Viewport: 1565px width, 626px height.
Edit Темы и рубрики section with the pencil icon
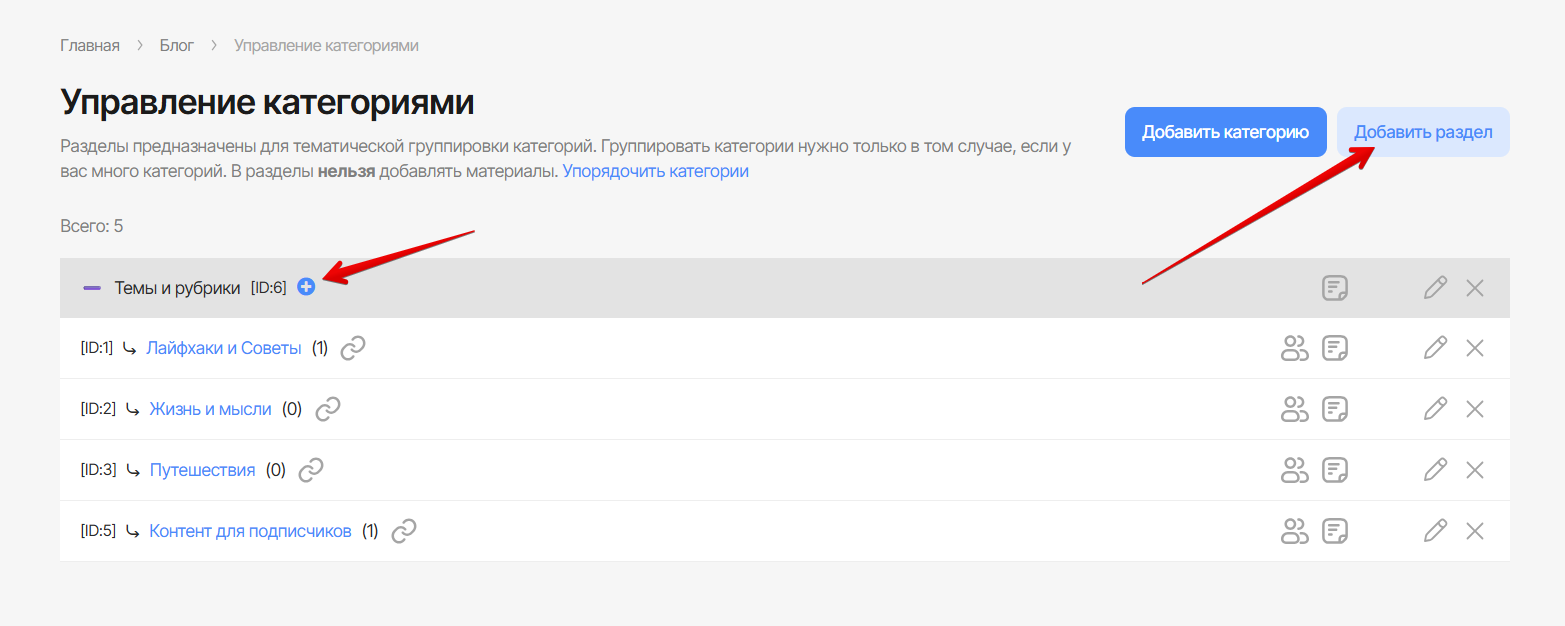click(1435, 288)
